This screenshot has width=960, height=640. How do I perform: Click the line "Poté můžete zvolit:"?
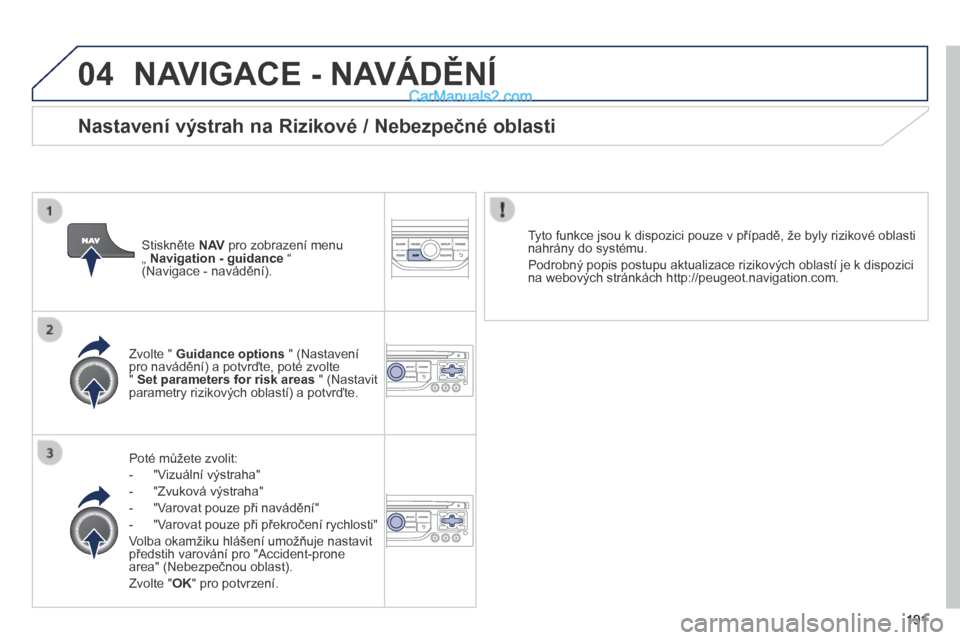point(183,459)
